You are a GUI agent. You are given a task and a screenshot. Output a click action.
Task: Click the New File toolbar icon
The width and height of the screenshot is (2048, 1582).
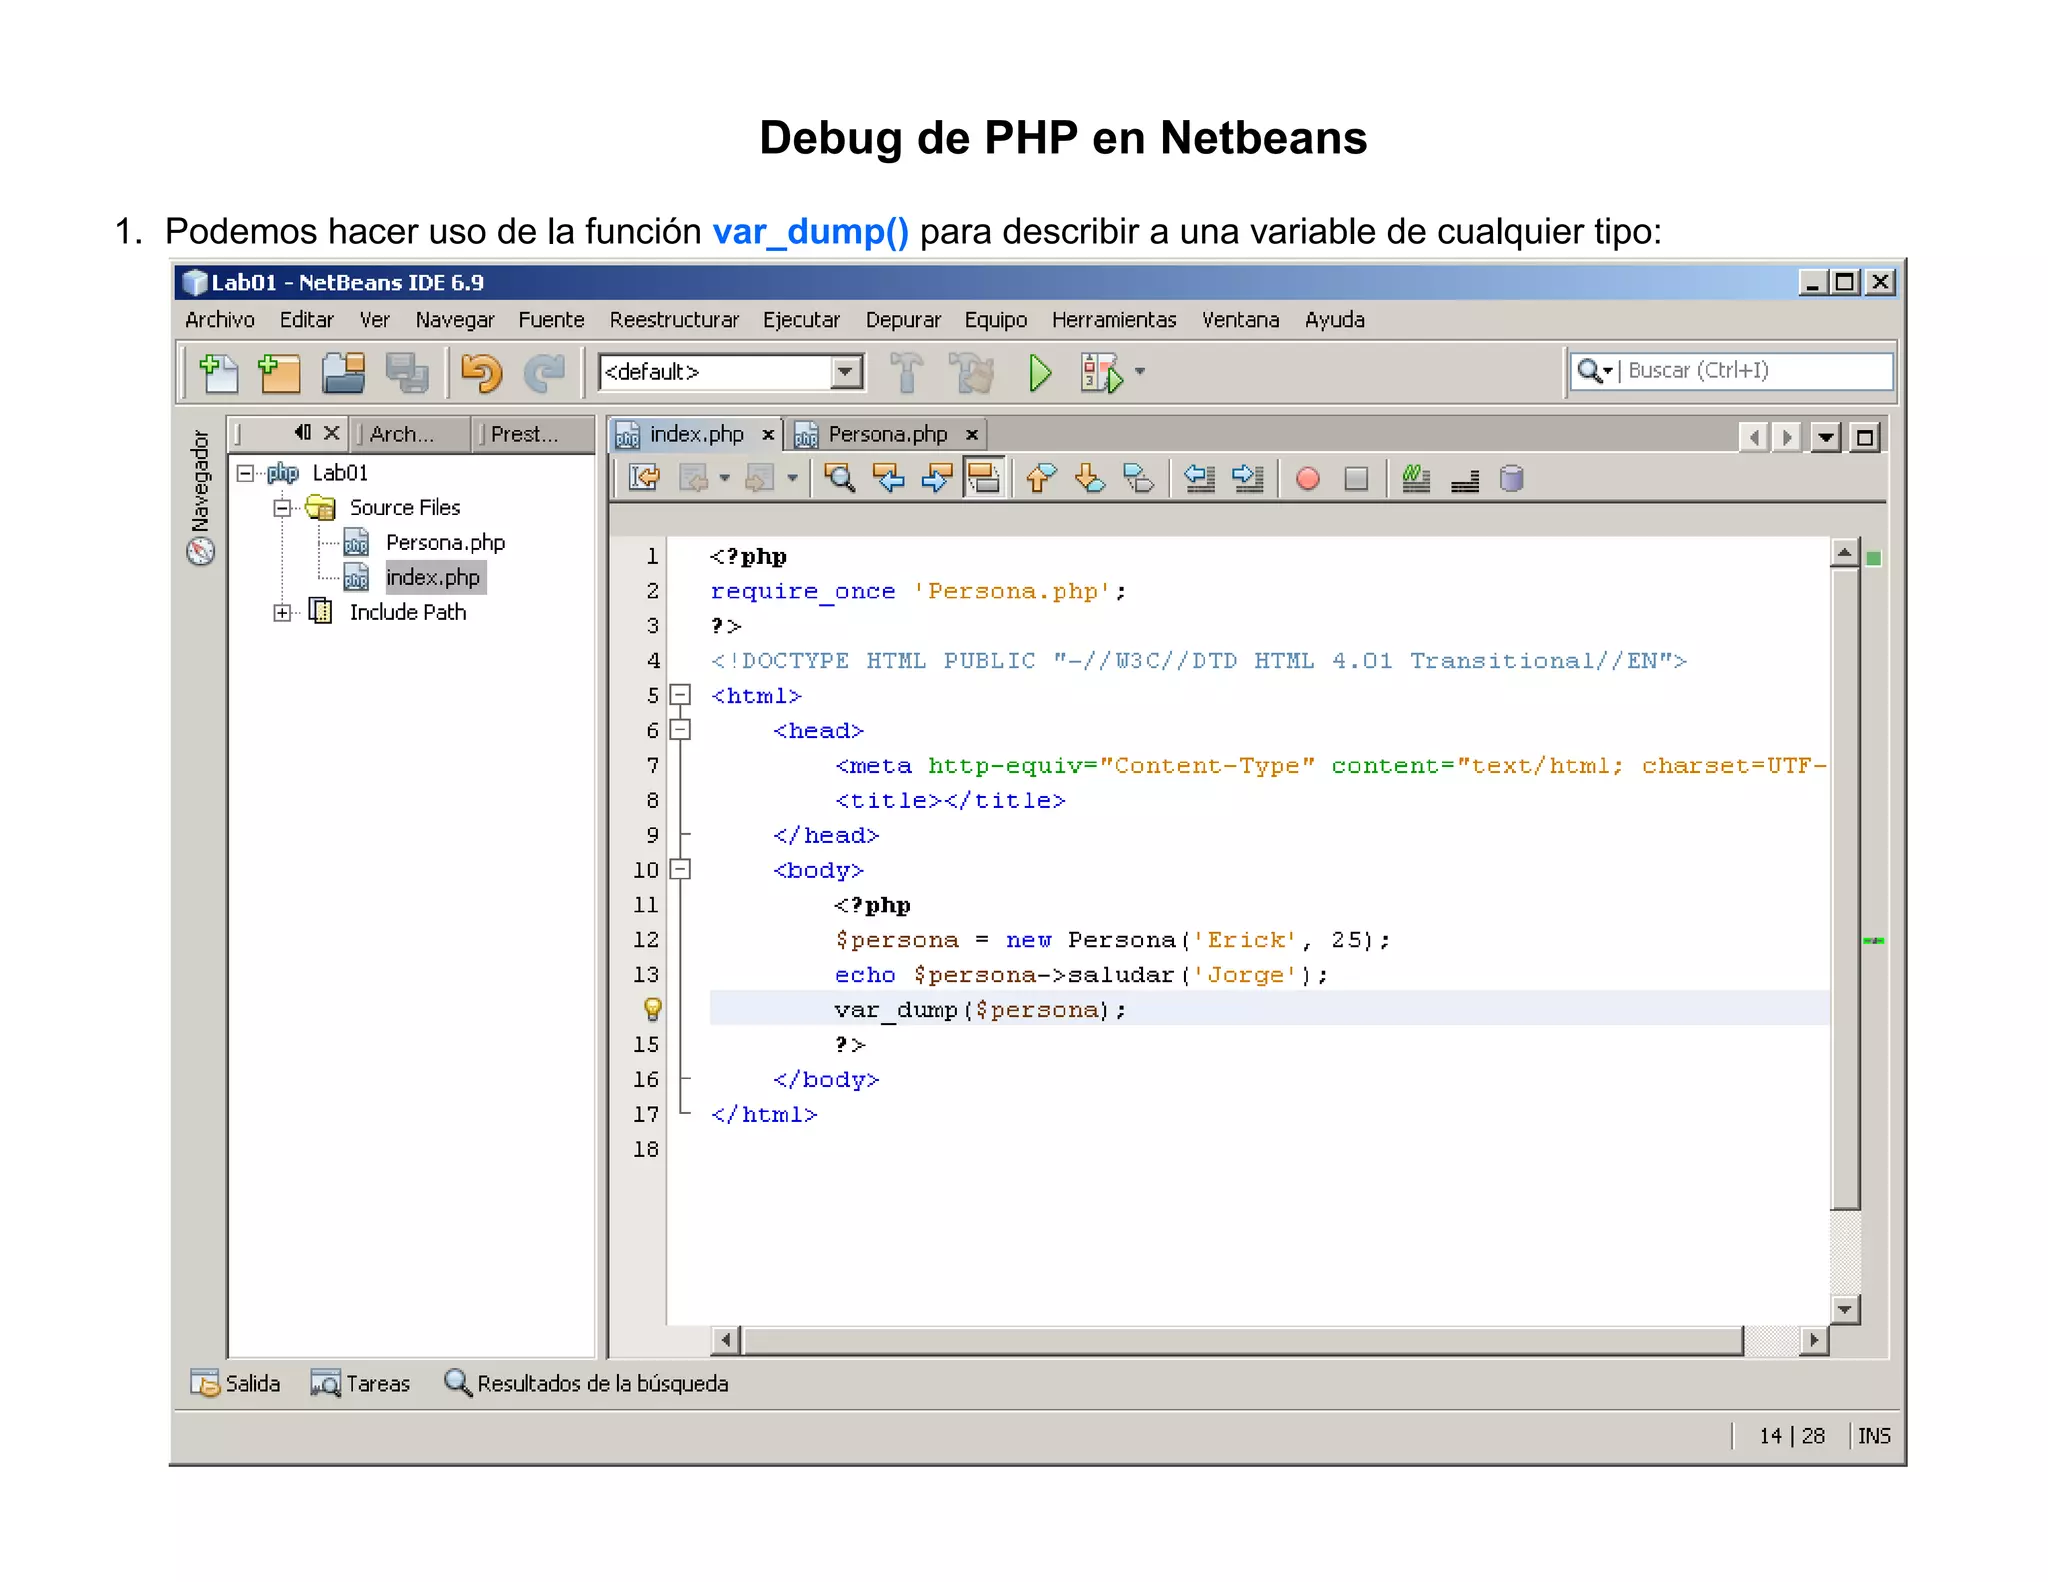[218, 373]
